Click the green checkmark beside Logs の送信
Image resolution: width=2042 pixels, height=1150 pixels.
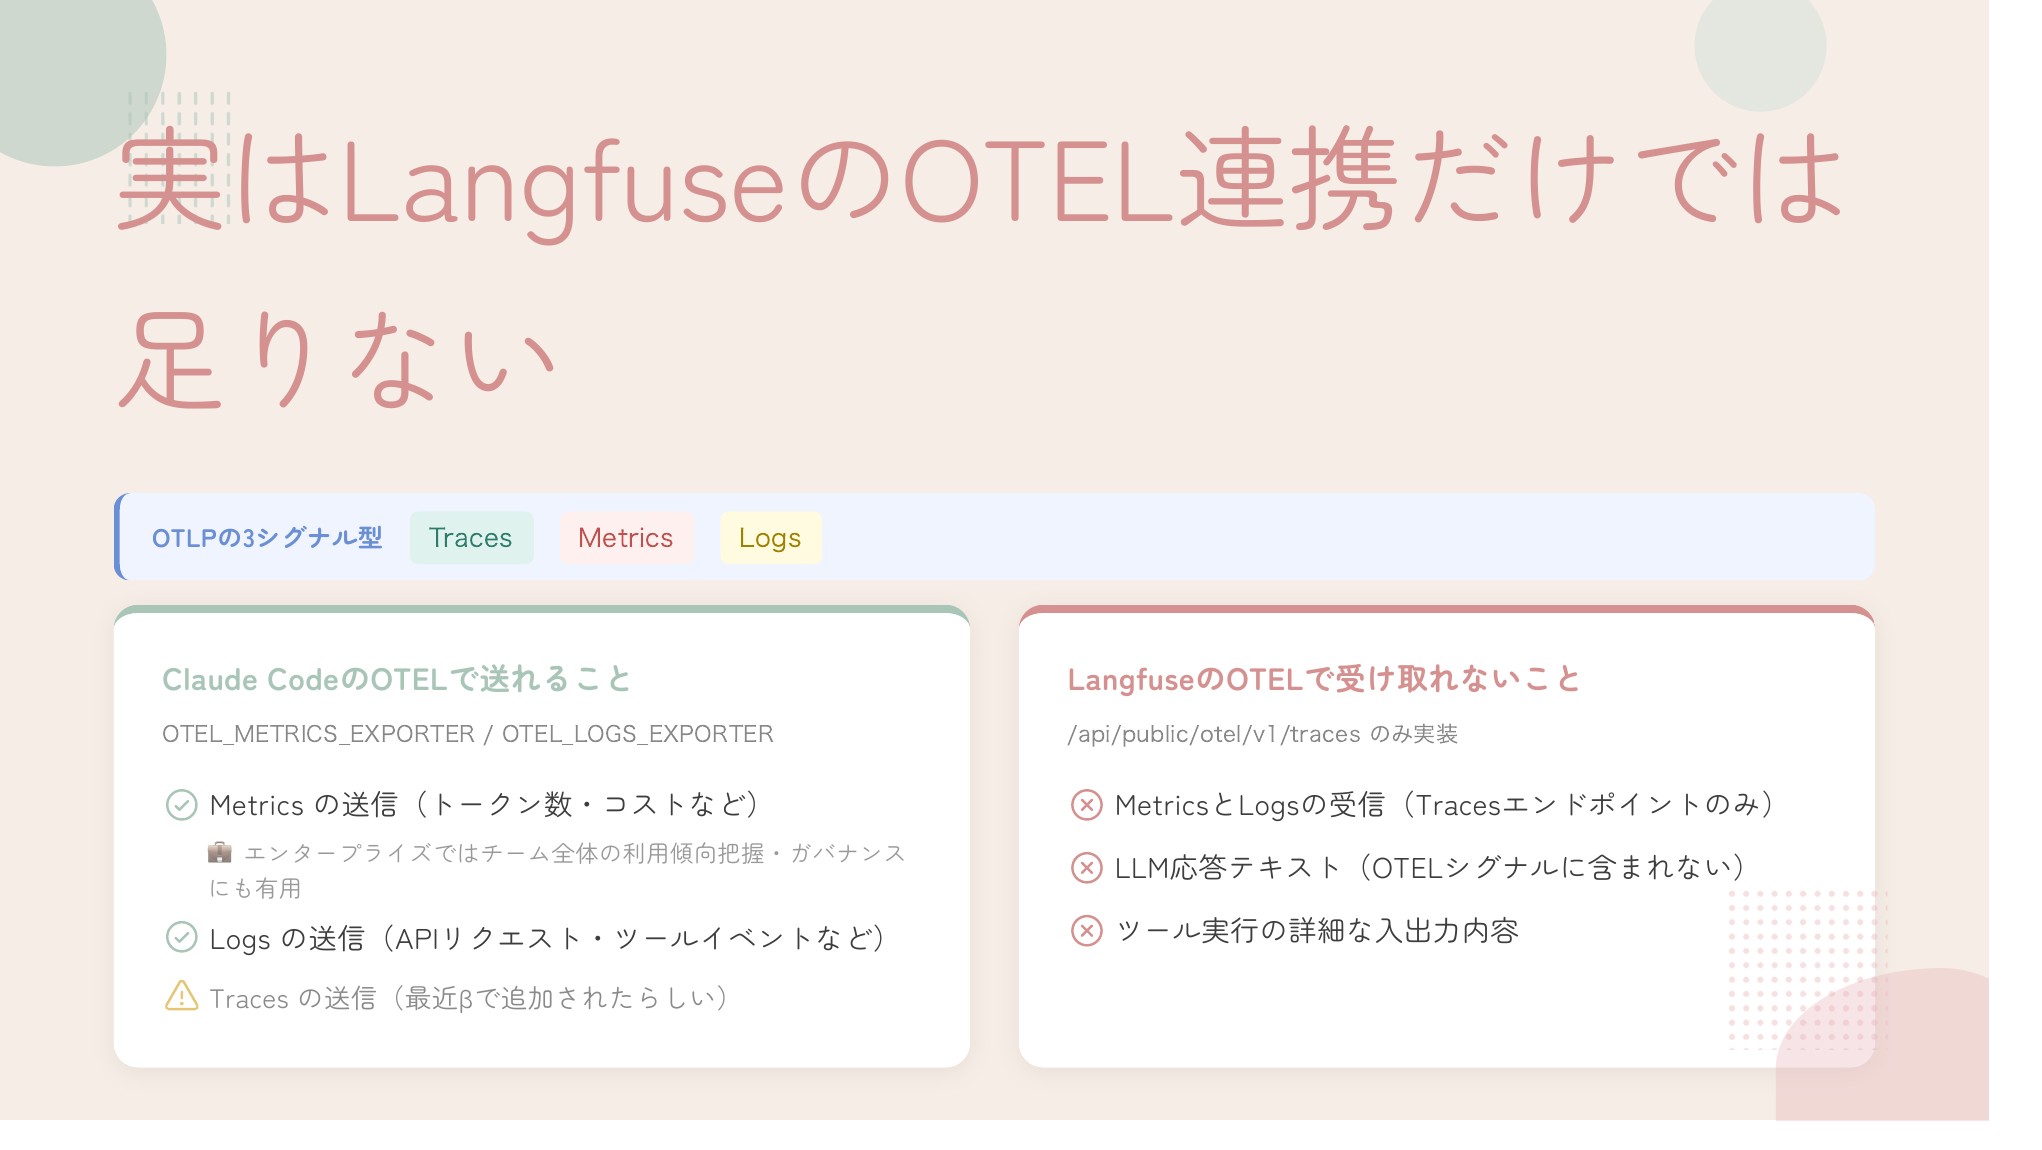coord(181,938)
